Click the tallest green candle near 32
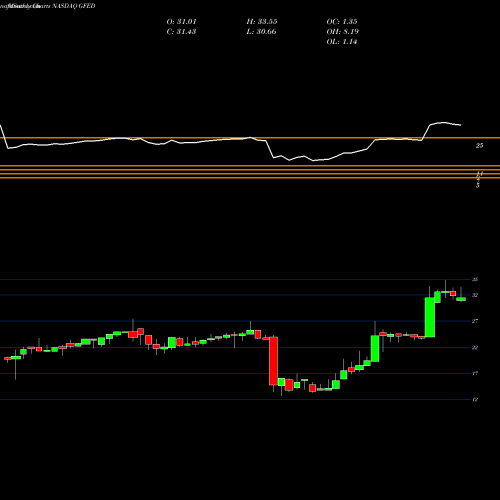The width and height of the screenshot is (500, 500). [x=430, y=317]
